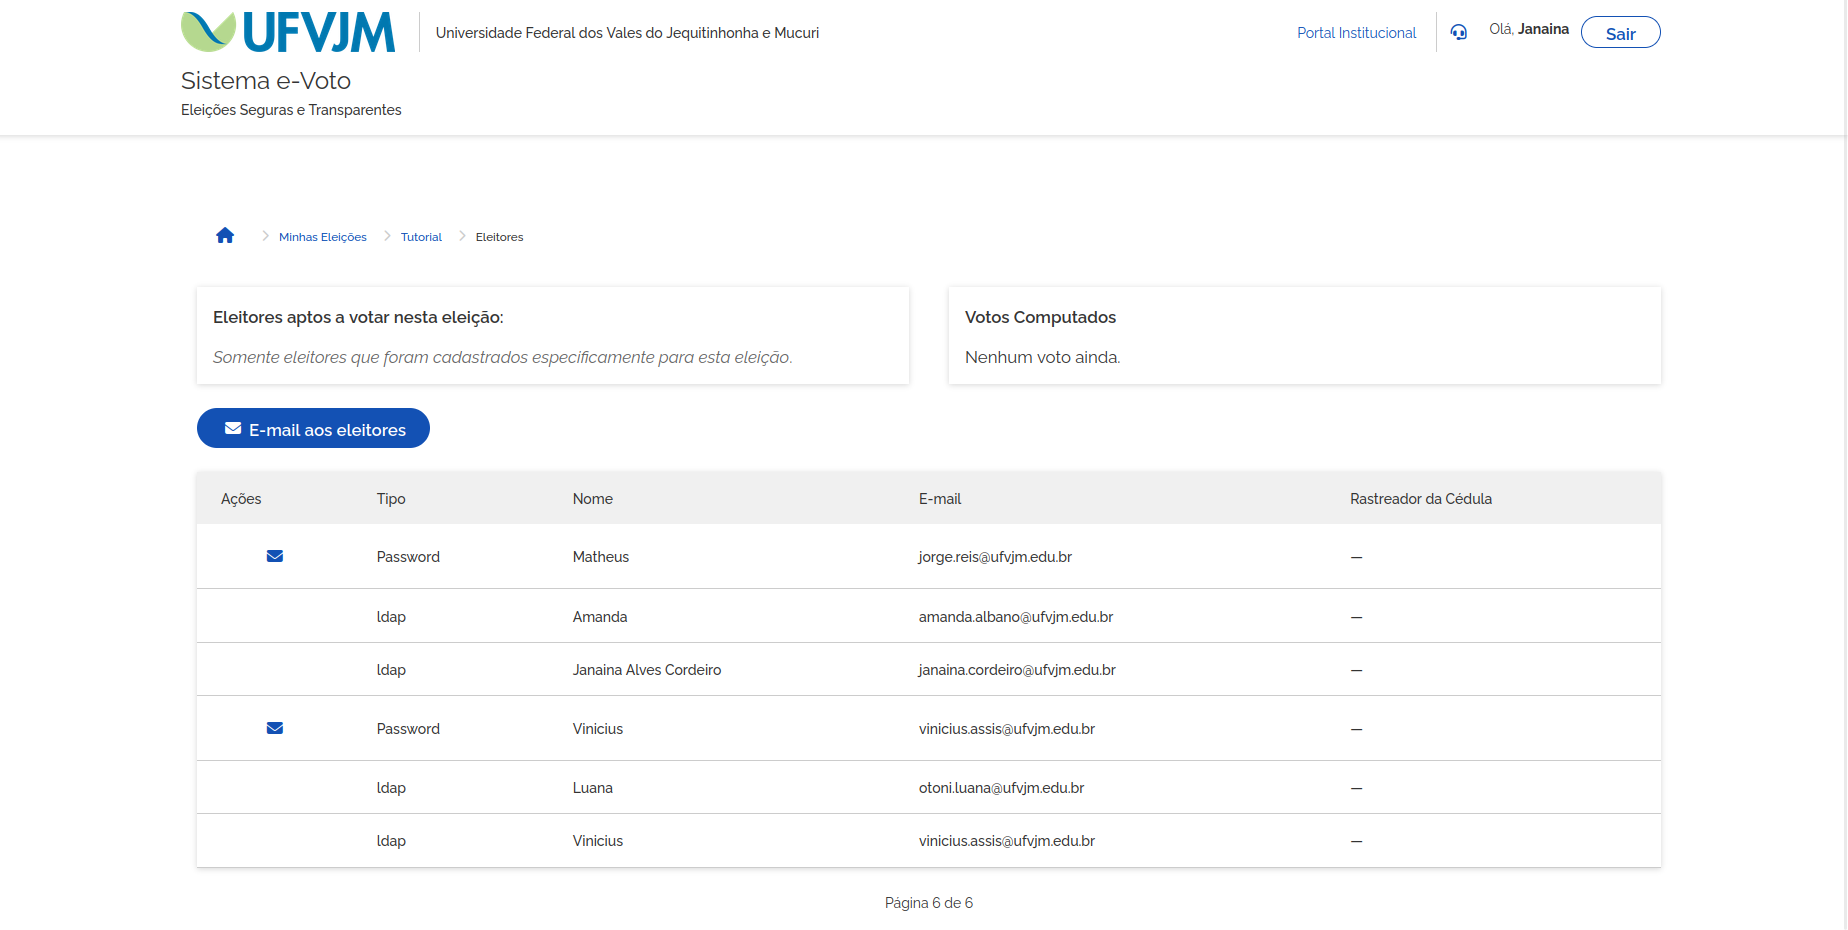
Task: Select name cell Luana
Action: coord(593,788)
